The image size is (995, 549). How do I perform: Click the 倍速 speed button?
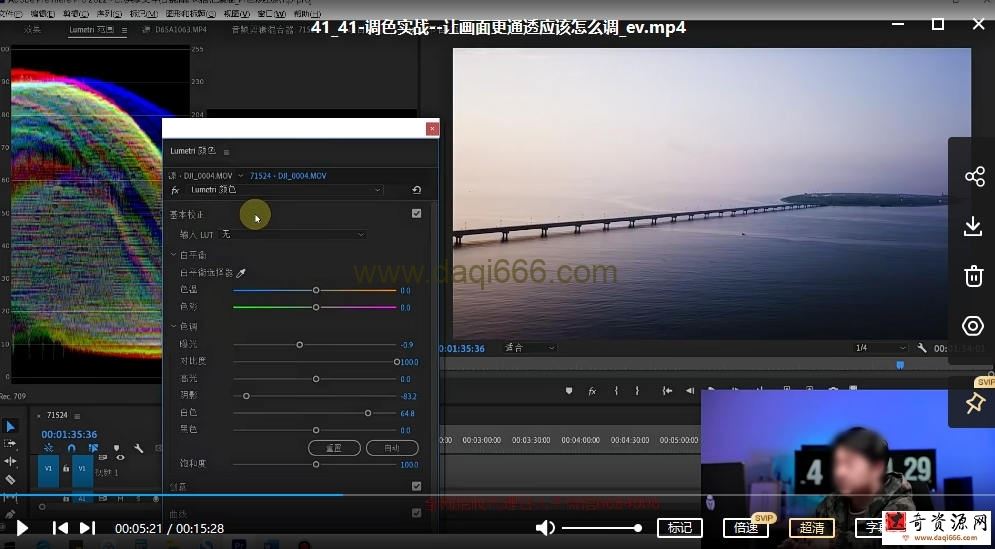(746, 527)
